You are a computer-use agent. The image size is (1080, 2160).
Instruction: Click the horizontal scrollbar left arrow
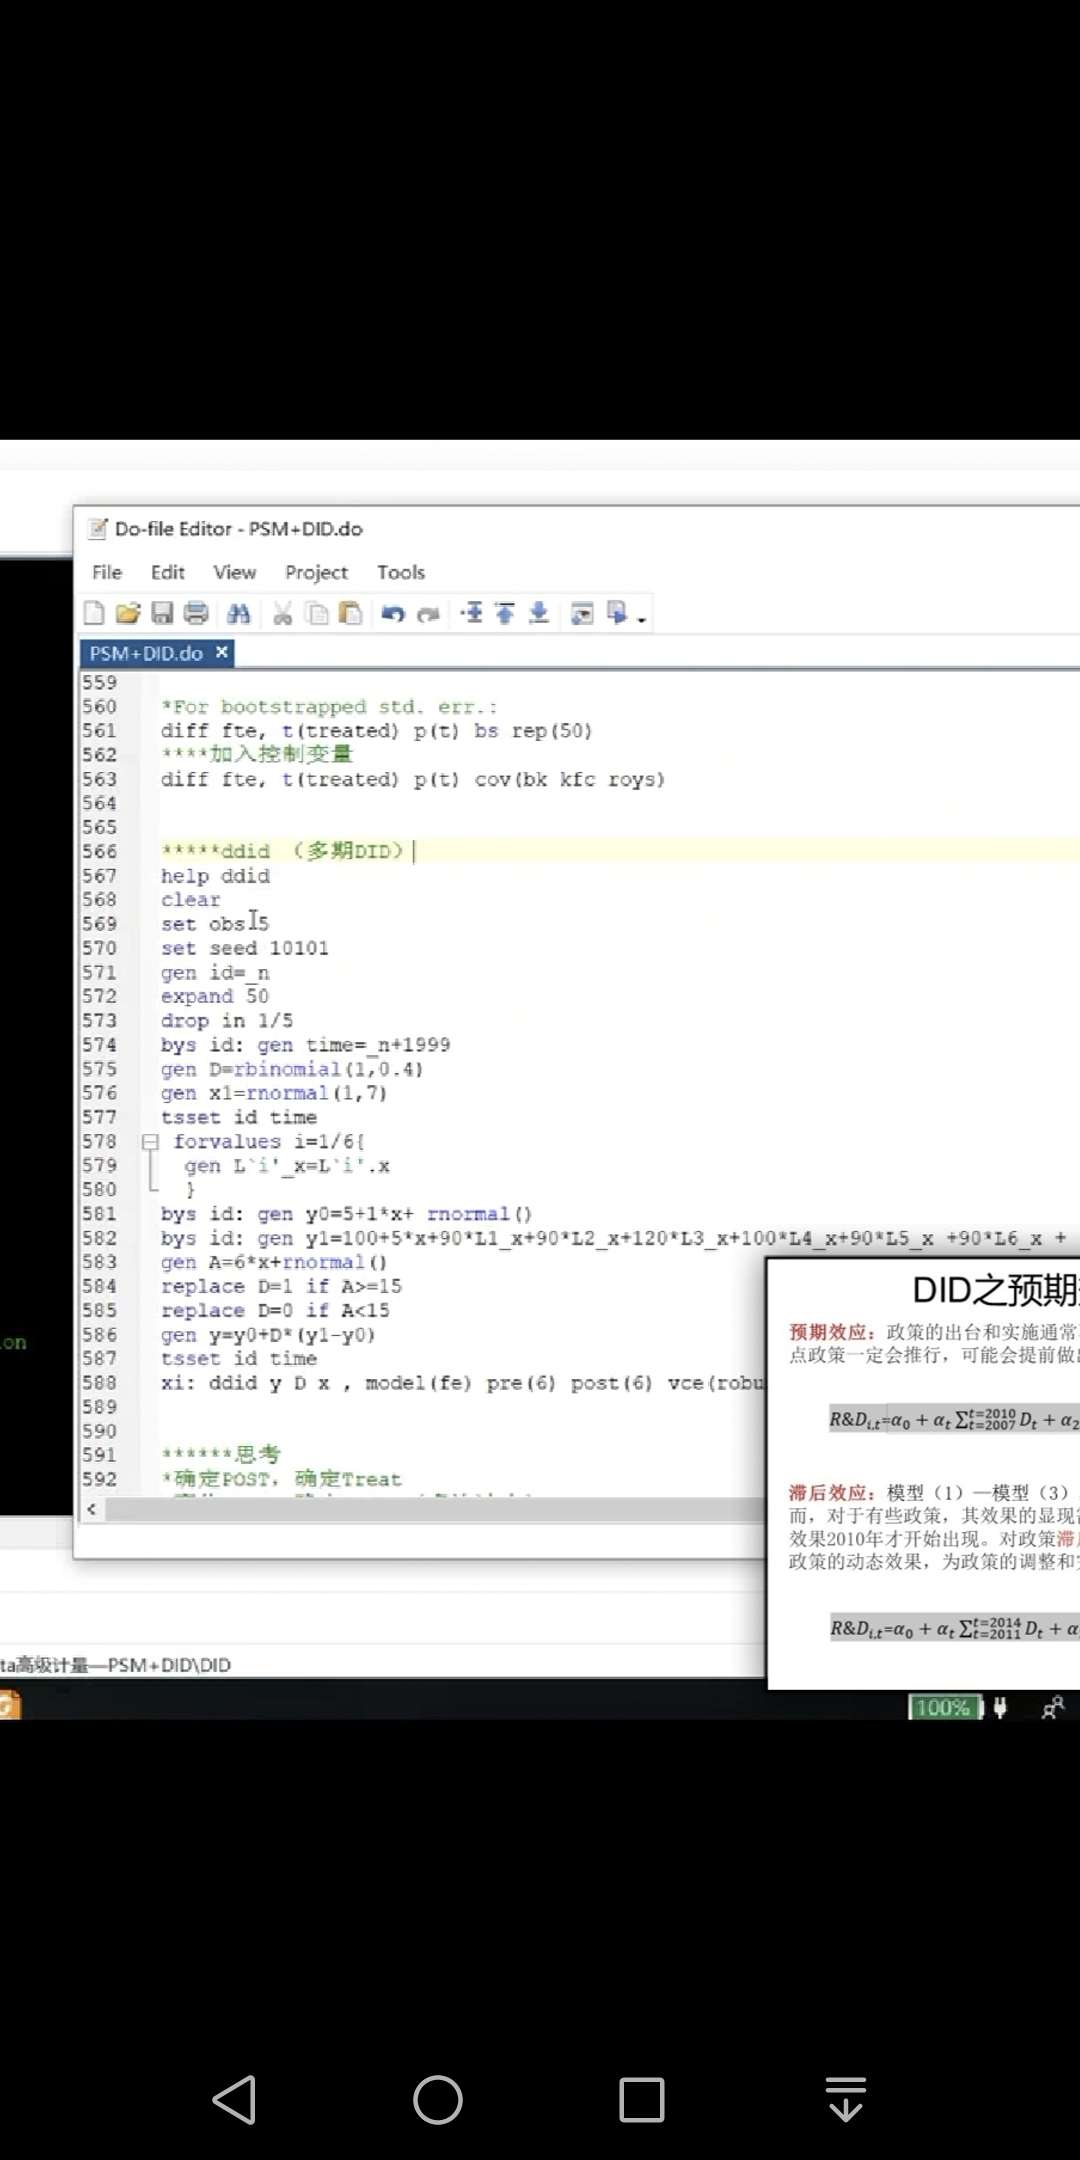click(92, 1509)
